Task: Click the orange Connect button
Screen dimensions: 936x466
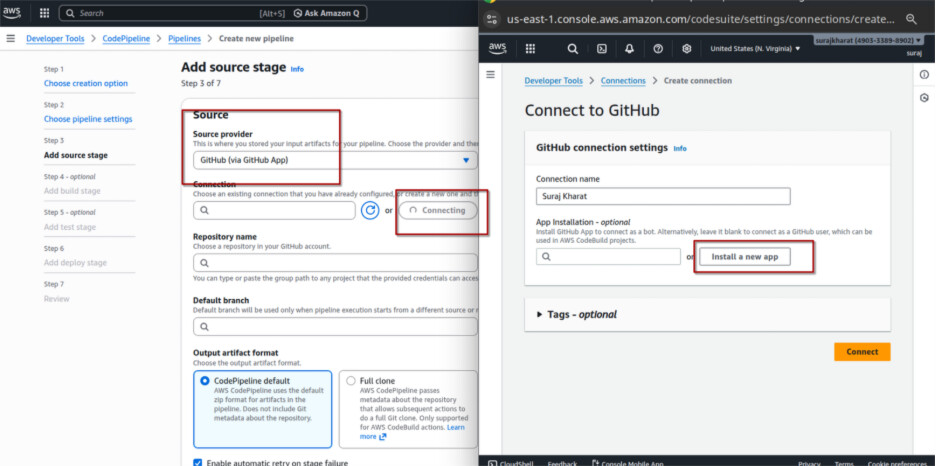Action: point(862,352)
